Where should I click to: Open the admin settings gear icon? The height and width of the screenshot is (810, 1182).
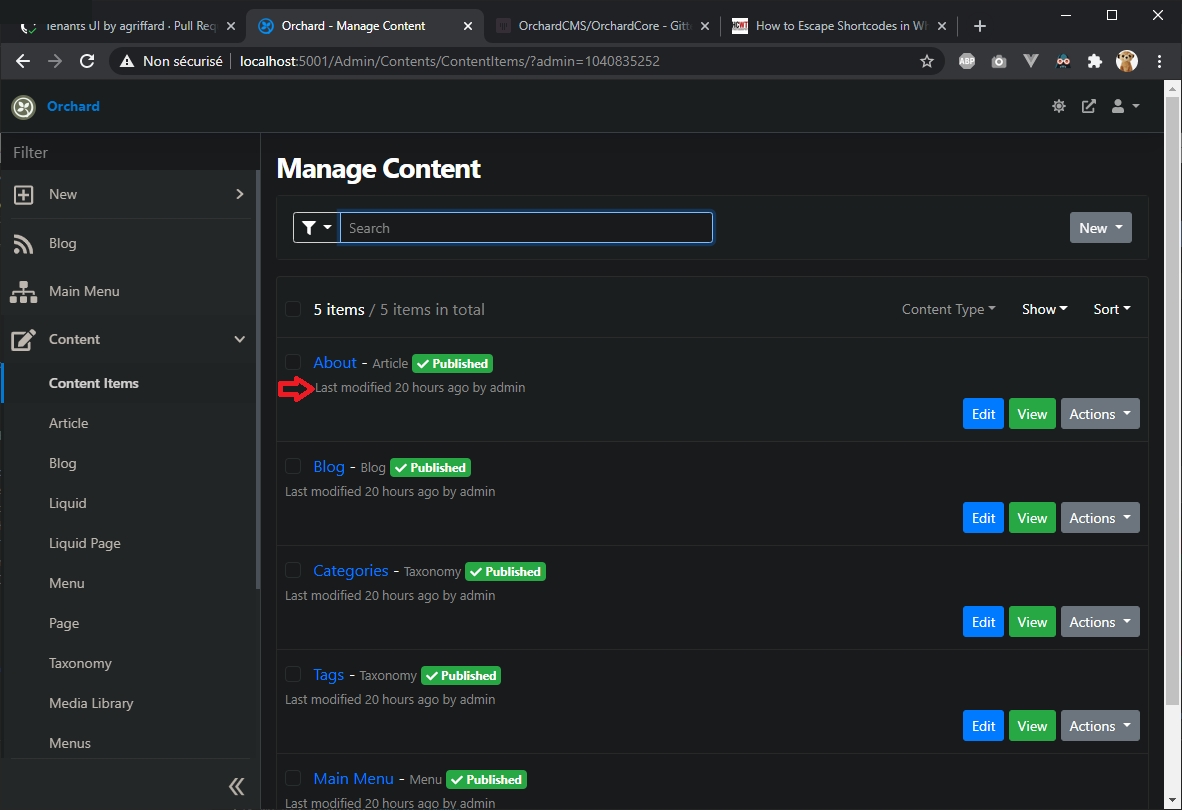(1058, 105)
